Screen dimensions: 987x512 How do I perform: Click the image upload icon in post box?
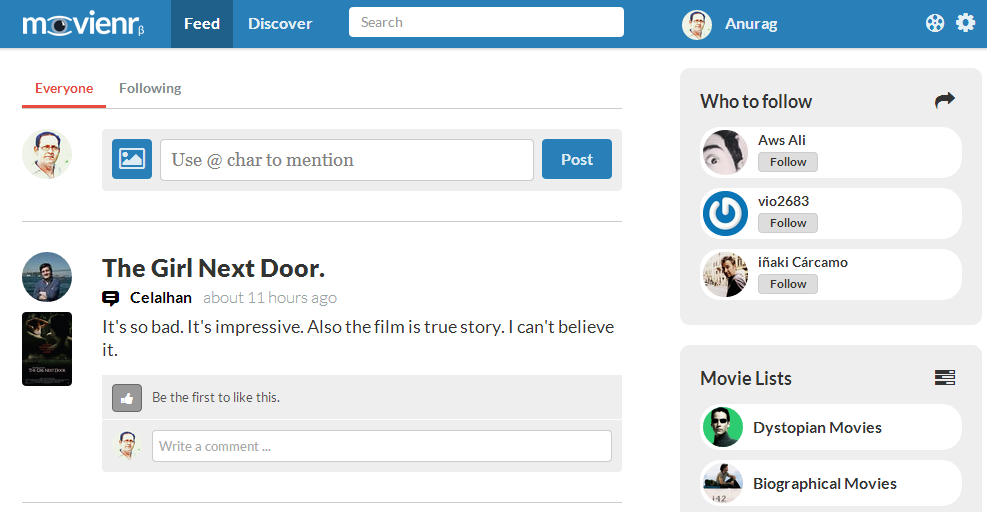tap(132, 159)
